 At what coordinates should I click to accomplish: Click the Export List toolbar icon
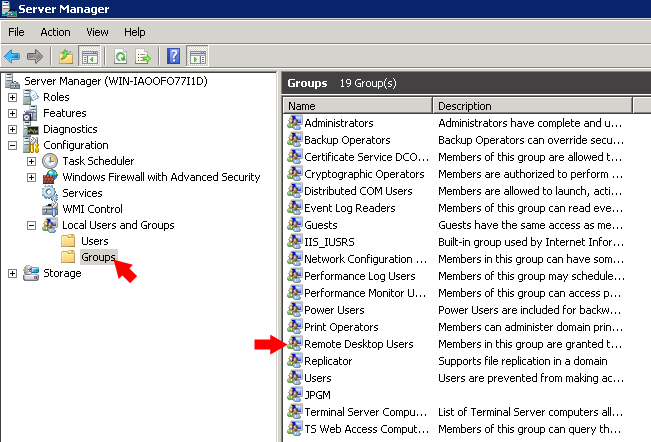tap(143, 56)
